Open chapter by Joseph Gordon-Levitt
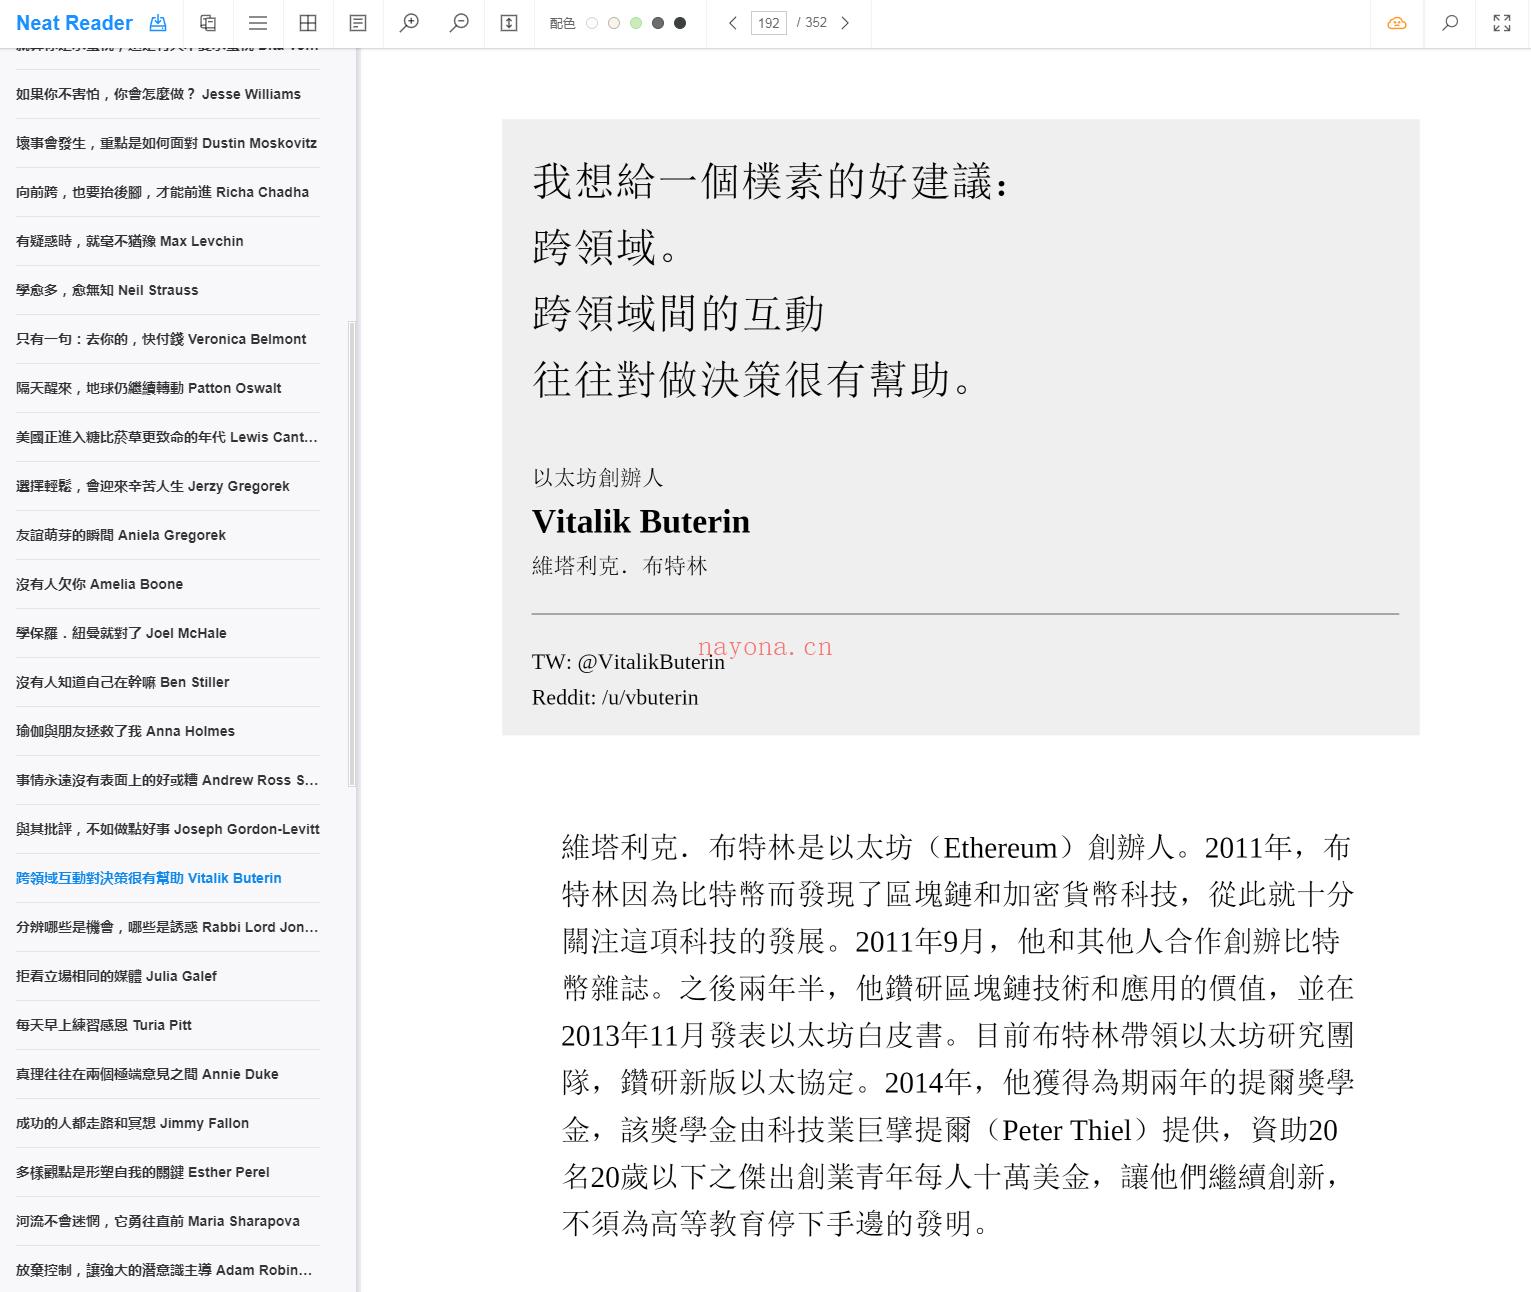This screenshot has height=1292, width=1531. [168, 829]
